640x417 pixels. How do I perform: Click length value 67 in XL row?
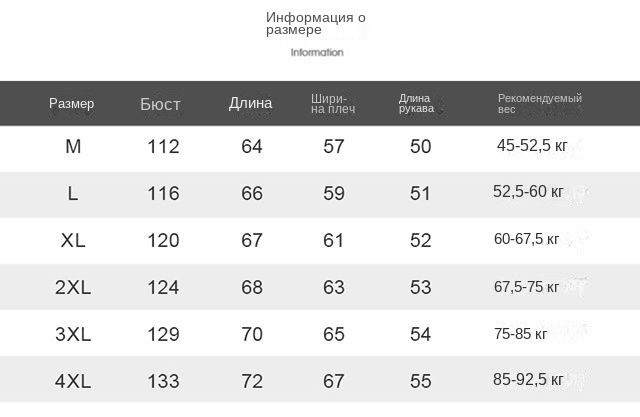tap(252, 240)
